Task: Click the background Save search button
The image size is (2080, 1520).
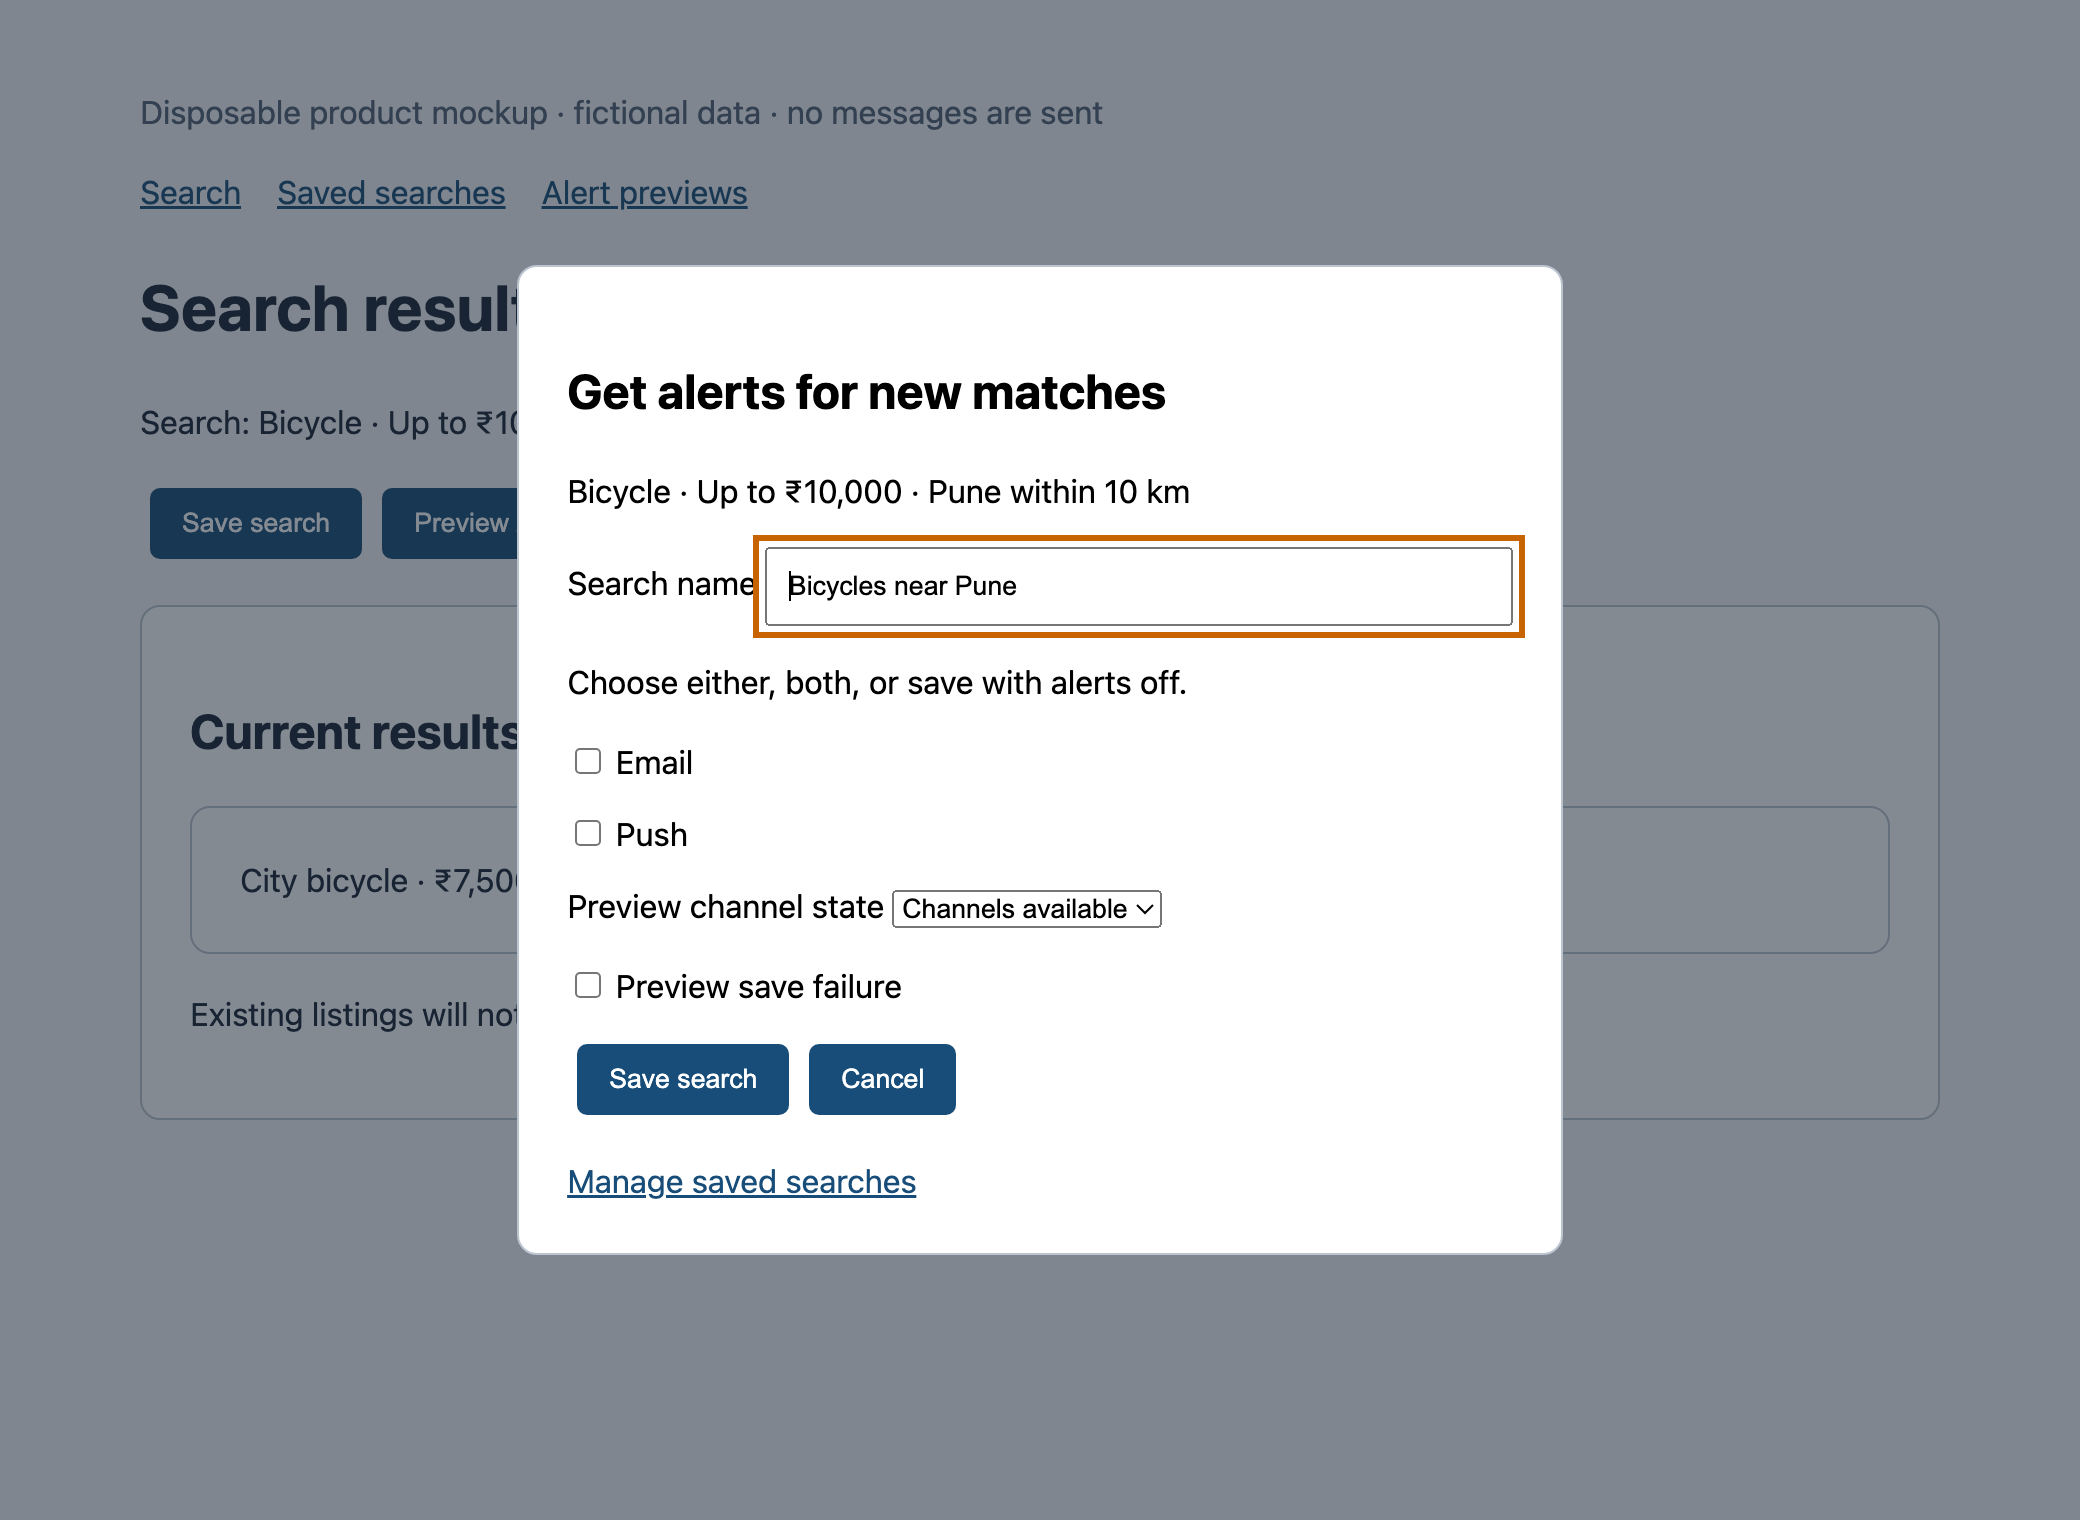Action: coord(256,523)
